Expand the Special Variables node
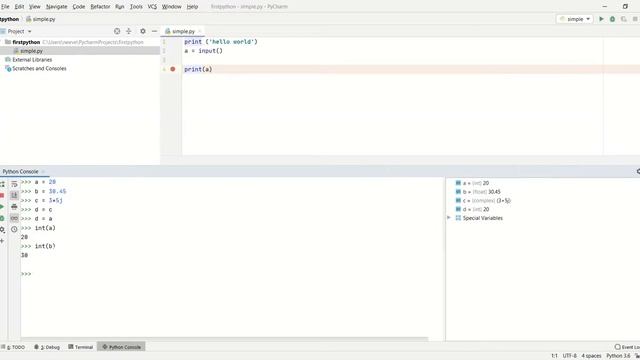Screen dimensions: 640x360 (449, 218)
